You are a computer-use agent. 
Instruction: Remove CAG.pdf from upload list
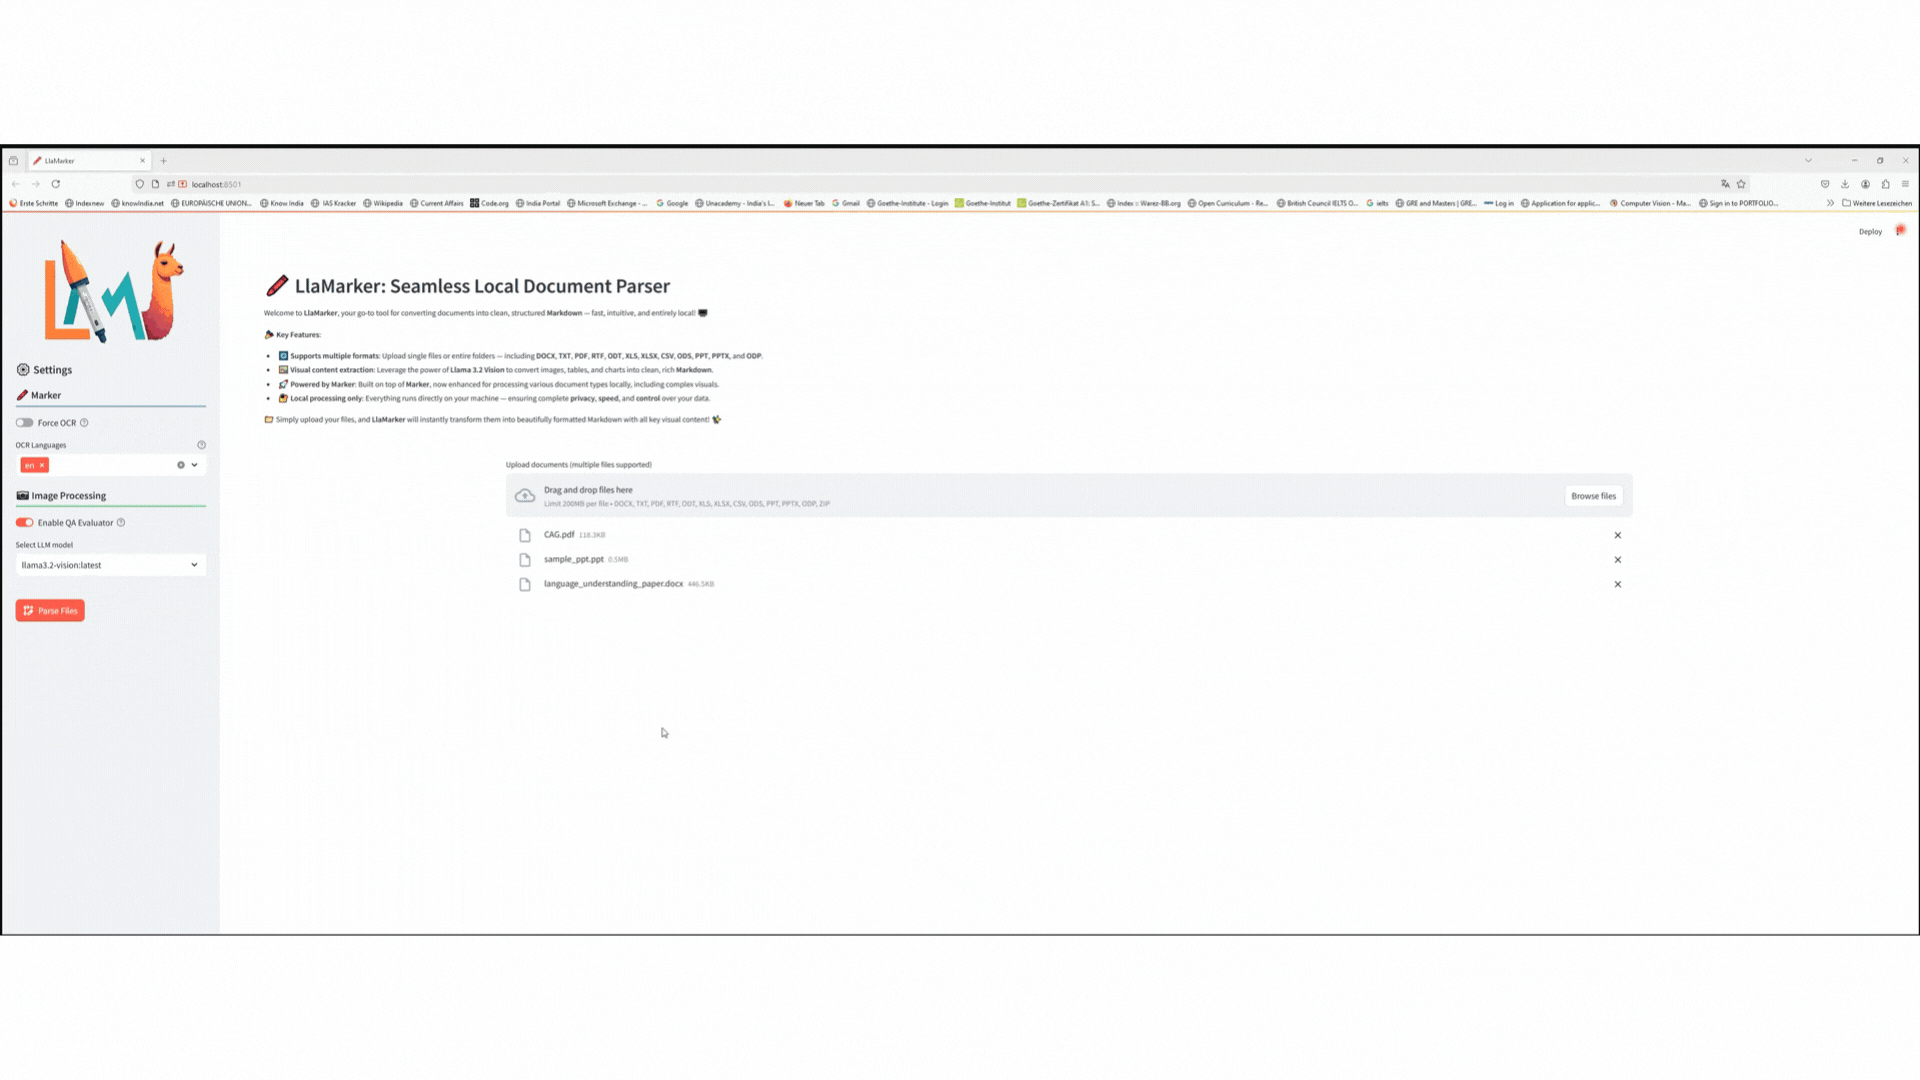point(1617,535)
